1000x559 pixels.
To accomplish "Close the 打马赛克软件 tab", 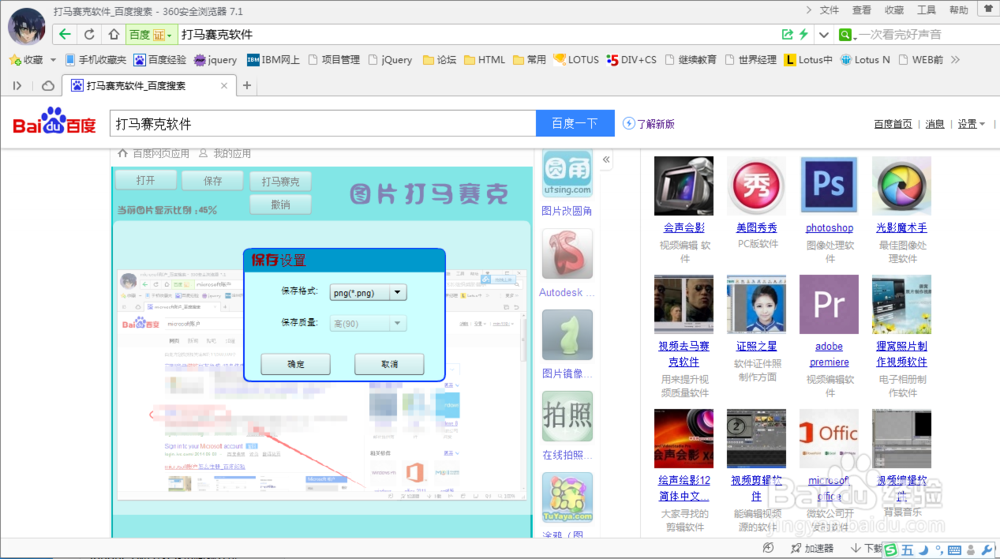I will (224, 85).
